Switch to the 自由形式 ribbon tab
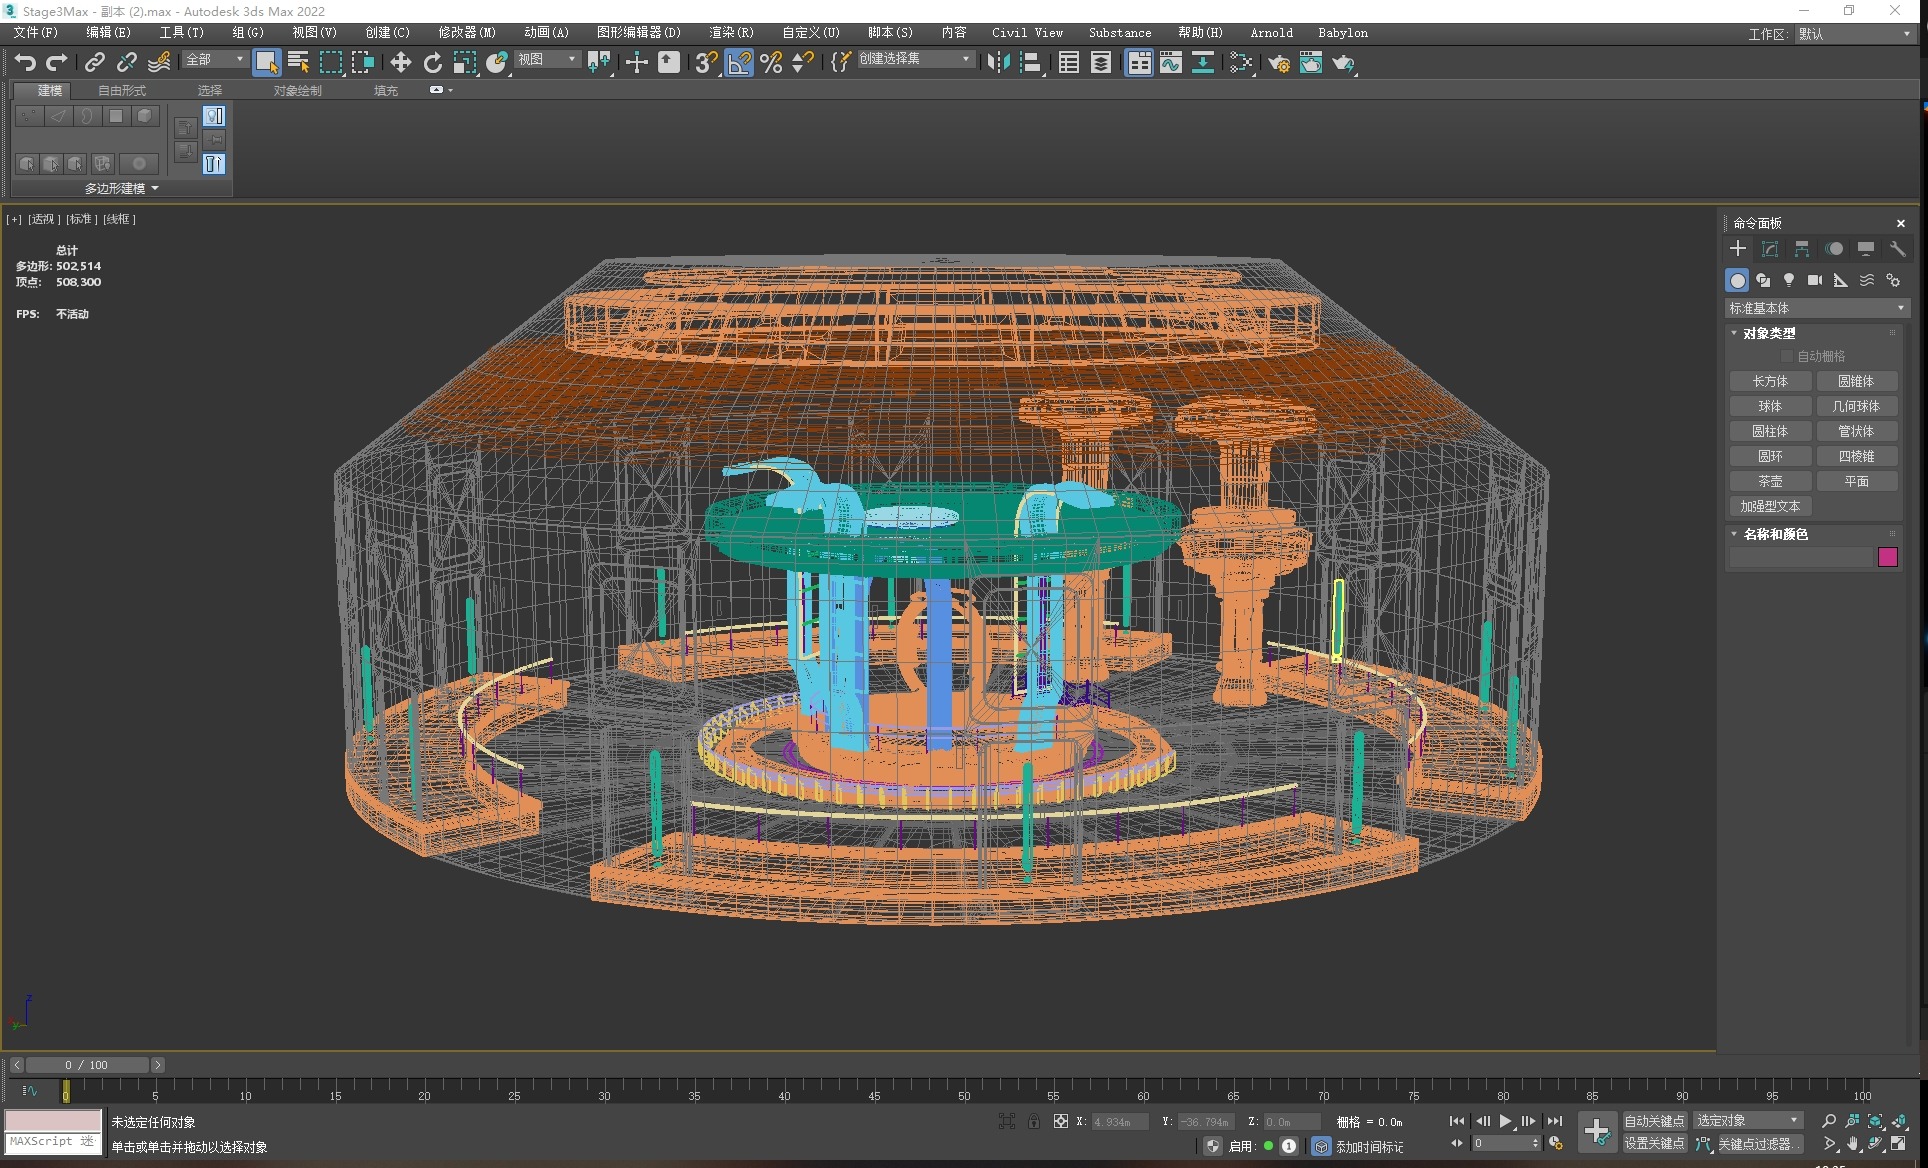1928x1168 pixels. tap(122, 91)
